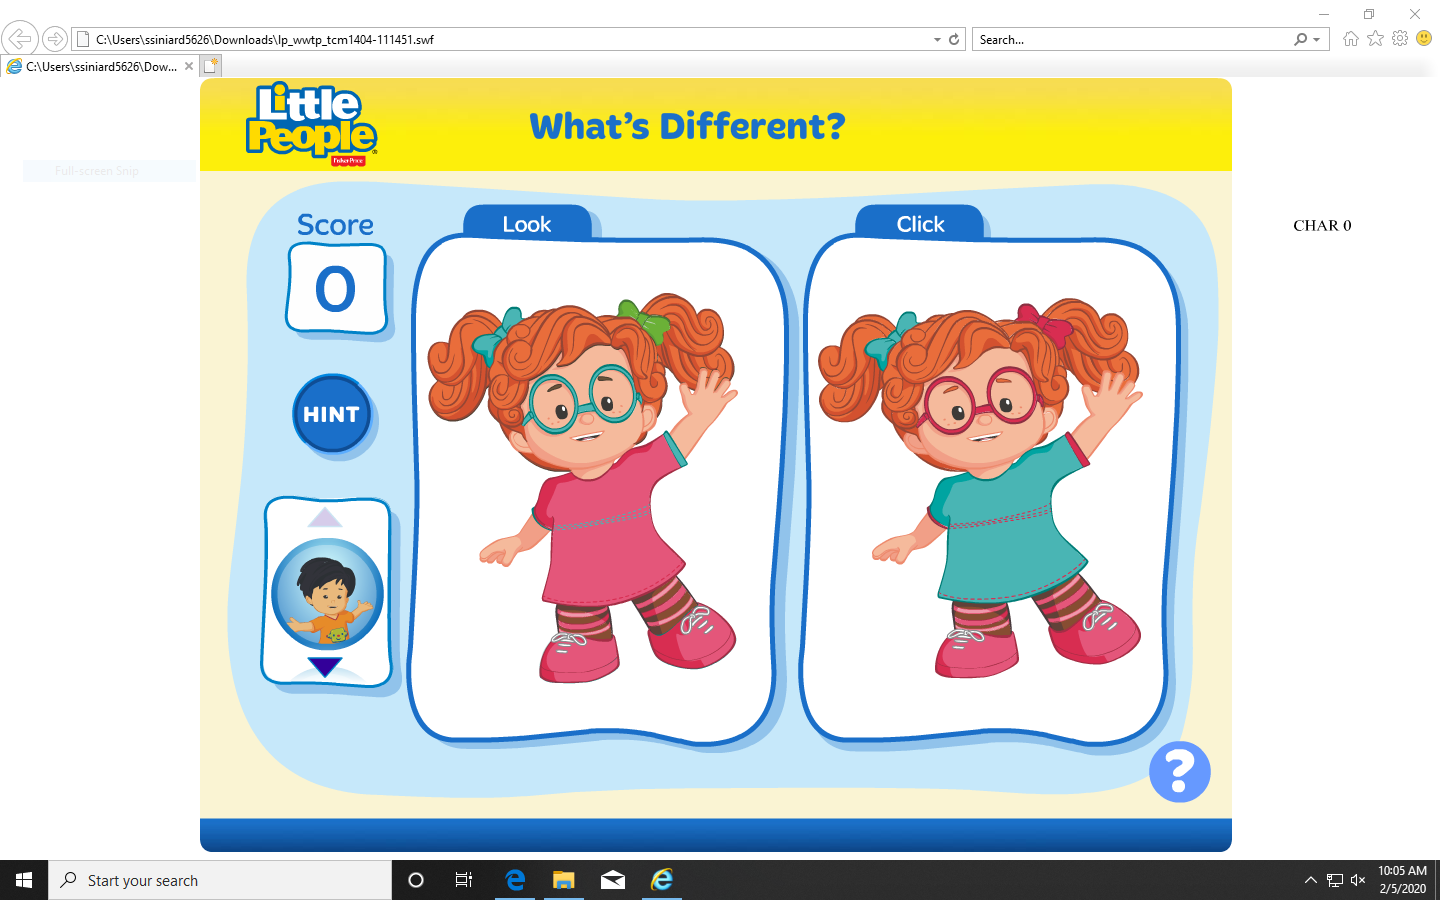
Task: Select the previous character up arrow
Action: click(x=325, y=516)
